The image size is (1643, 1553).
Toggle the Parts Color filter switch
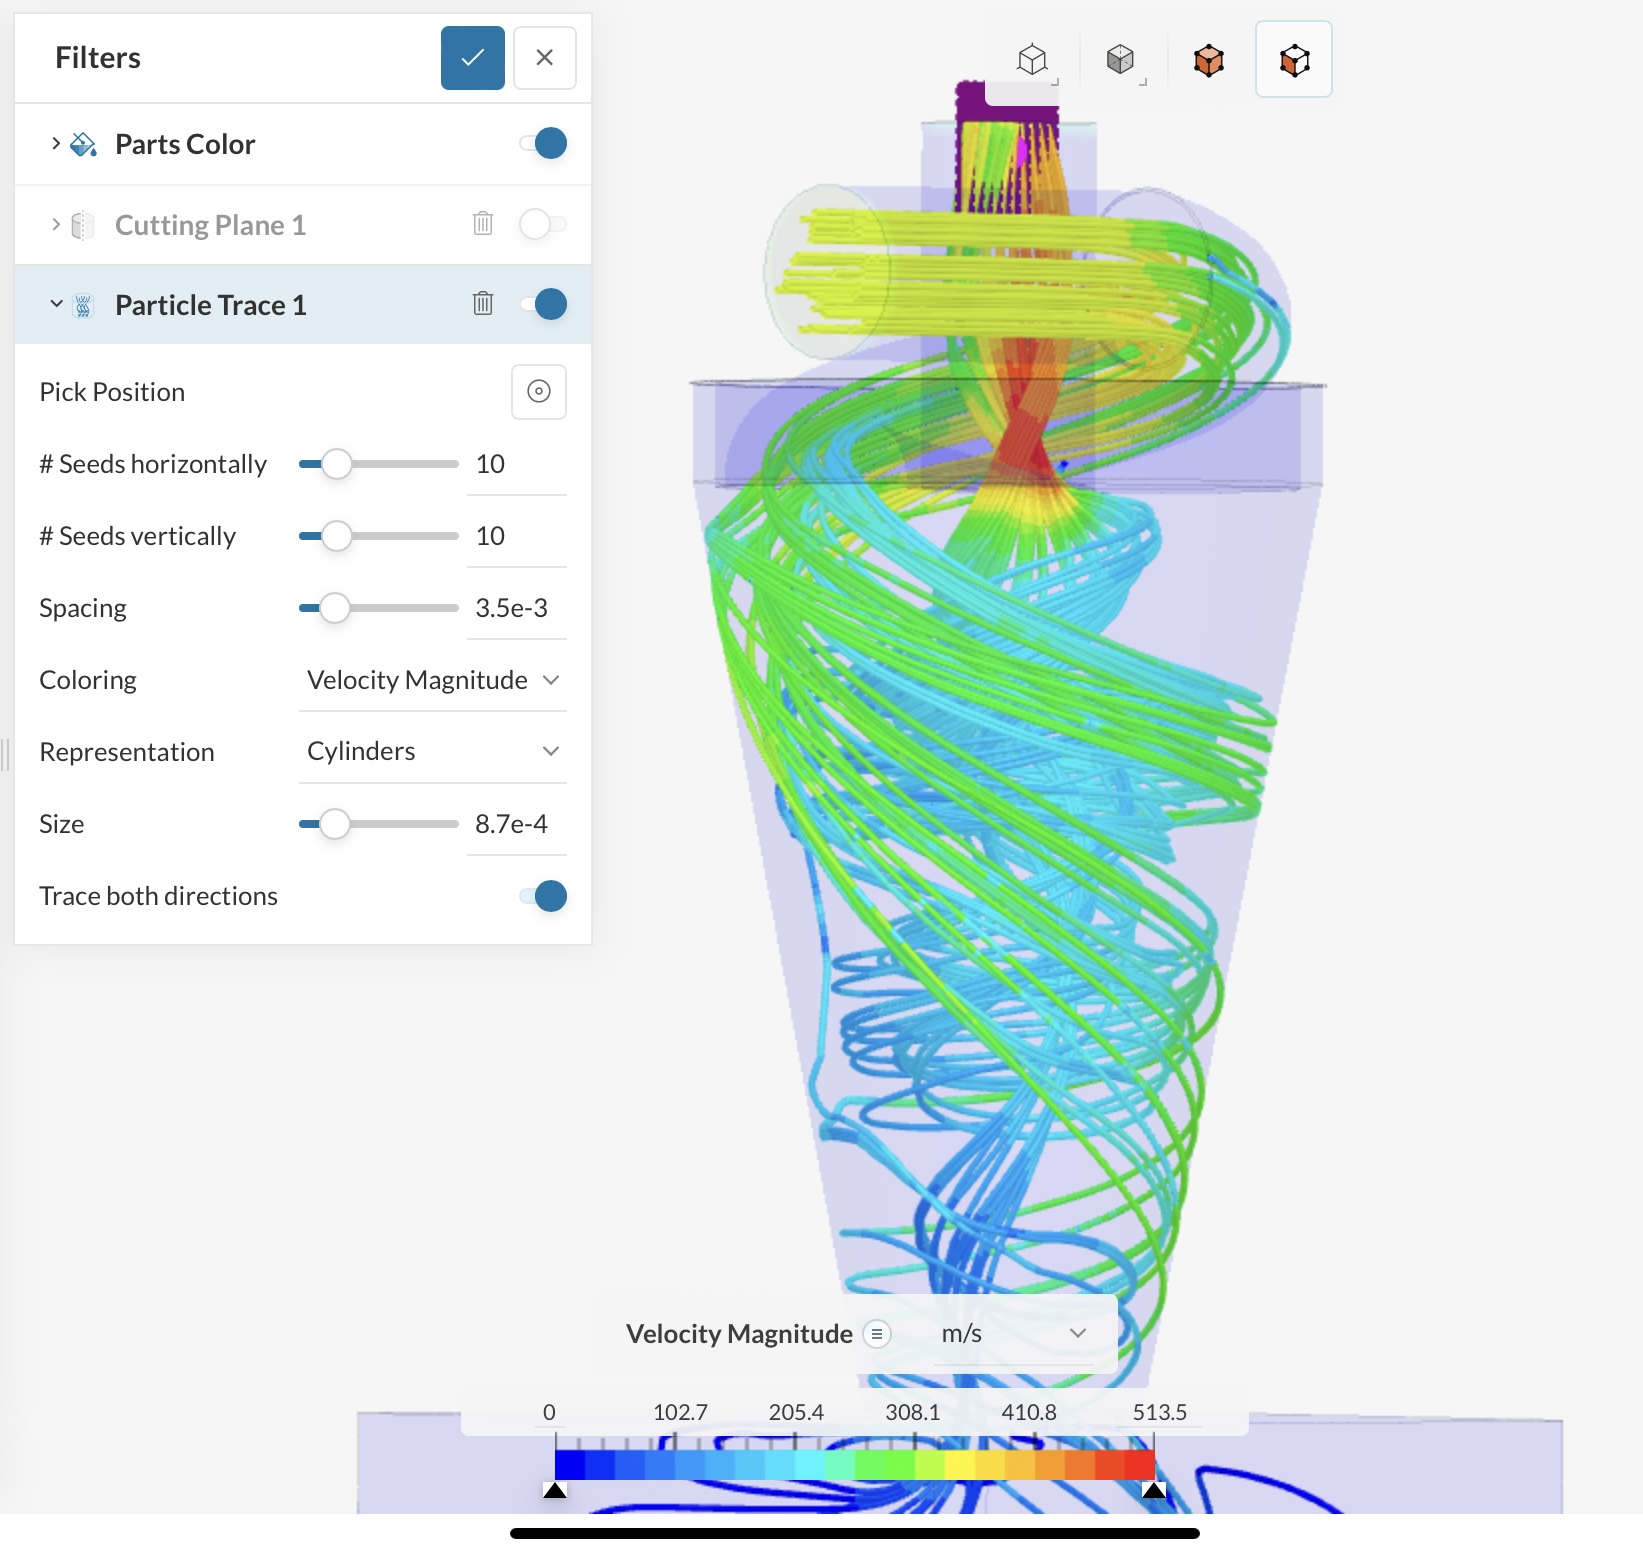[x=543, y=143]
